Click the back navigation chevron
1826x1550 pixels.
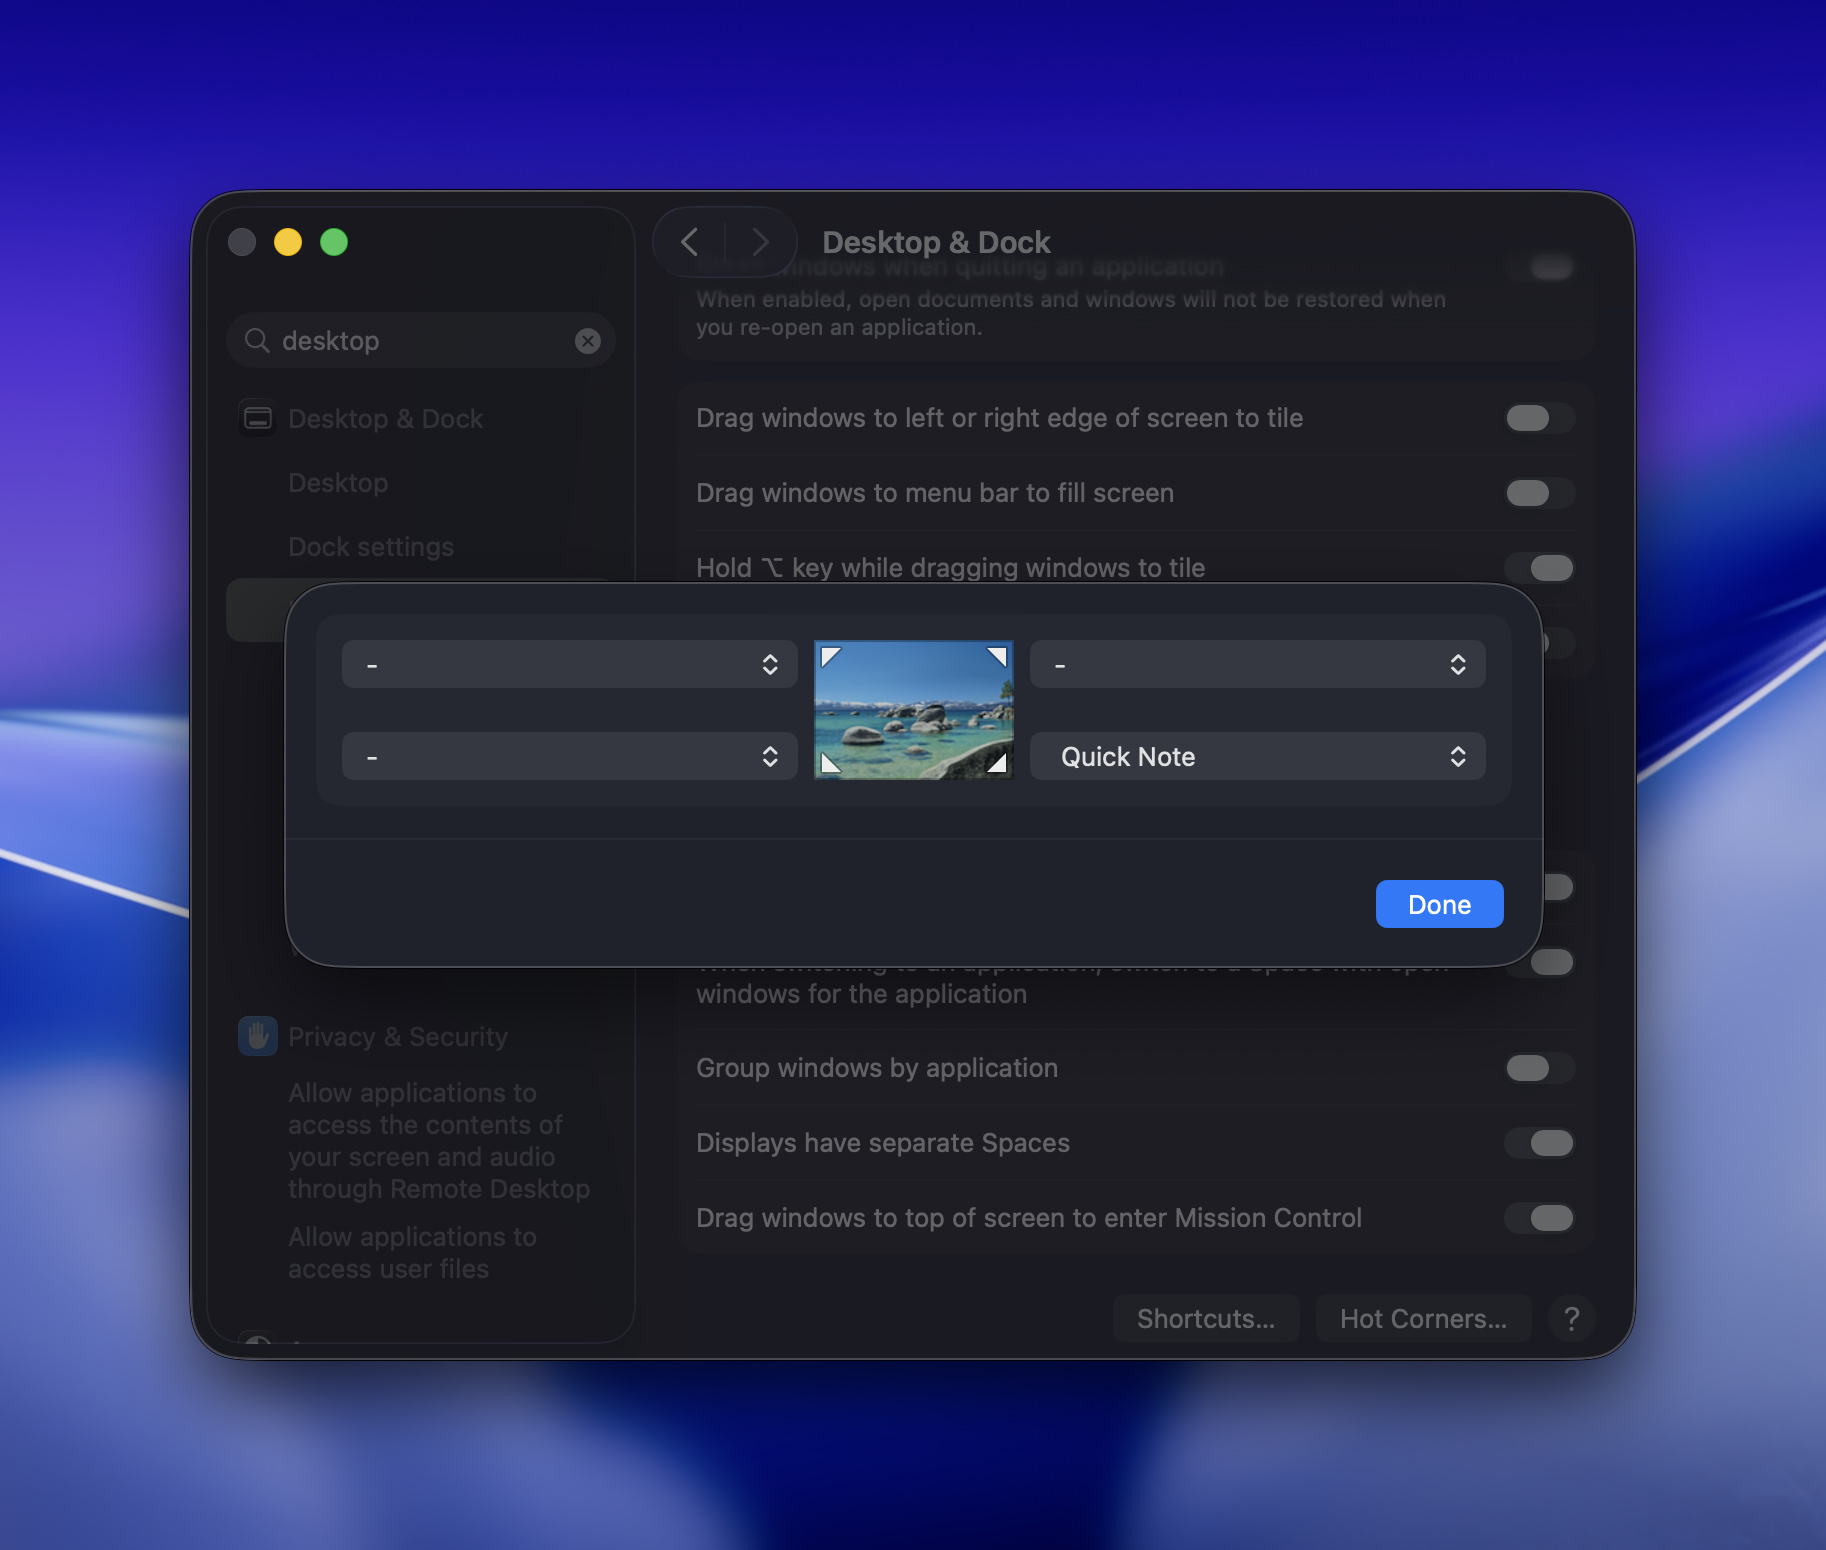click(690, 242)
